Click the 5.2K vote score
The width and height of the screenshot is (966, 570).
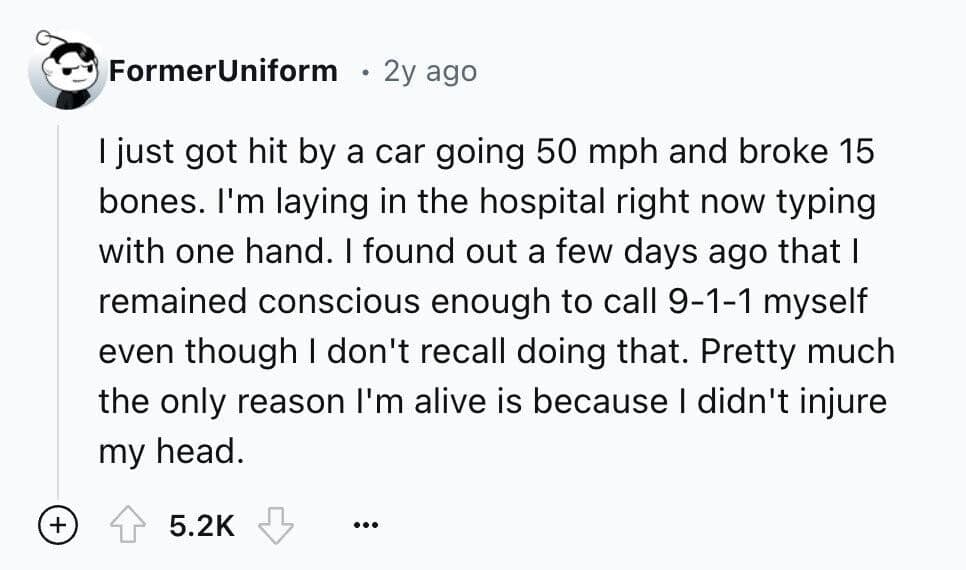tap(202, 524)
